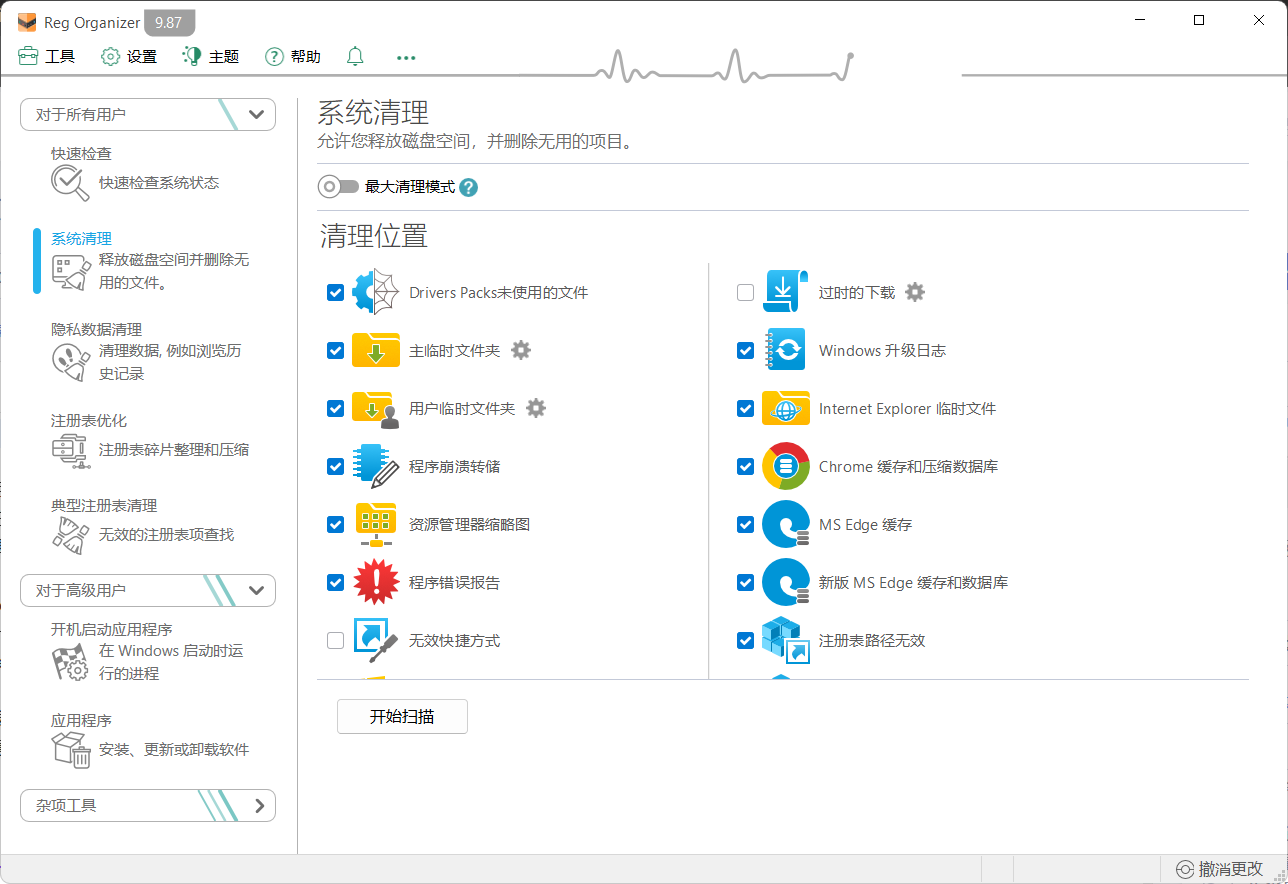Click the 典型注册表清理 icon
The height and width of the screenshot is (884, 1288).
(70, 535)
